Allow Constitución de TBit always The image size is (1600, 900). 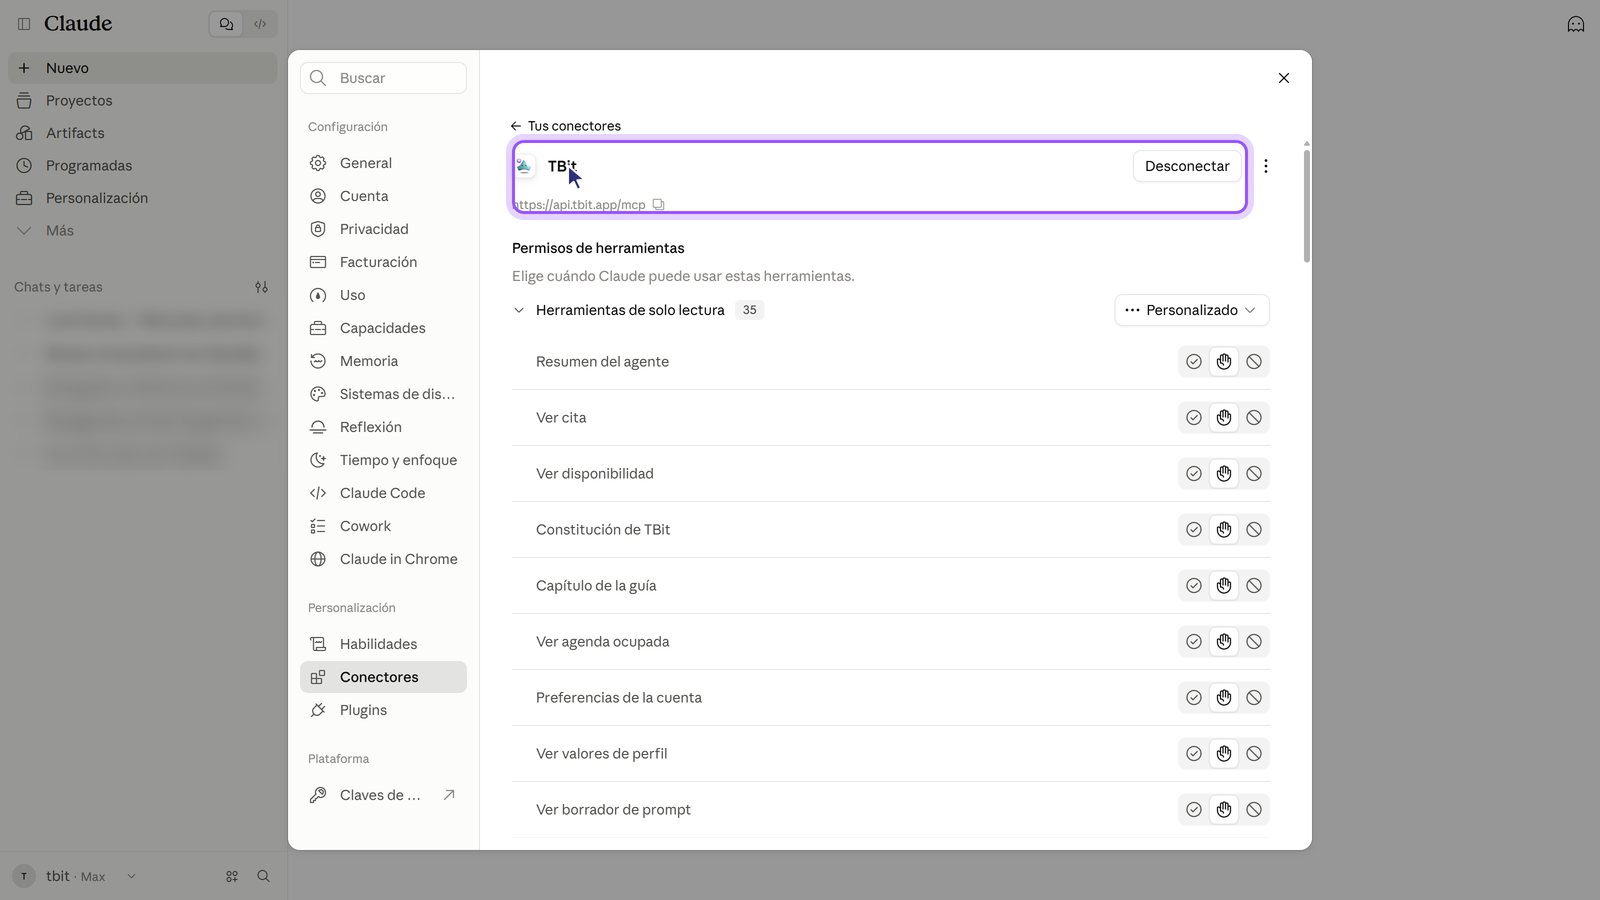(x=1193, y=530)
